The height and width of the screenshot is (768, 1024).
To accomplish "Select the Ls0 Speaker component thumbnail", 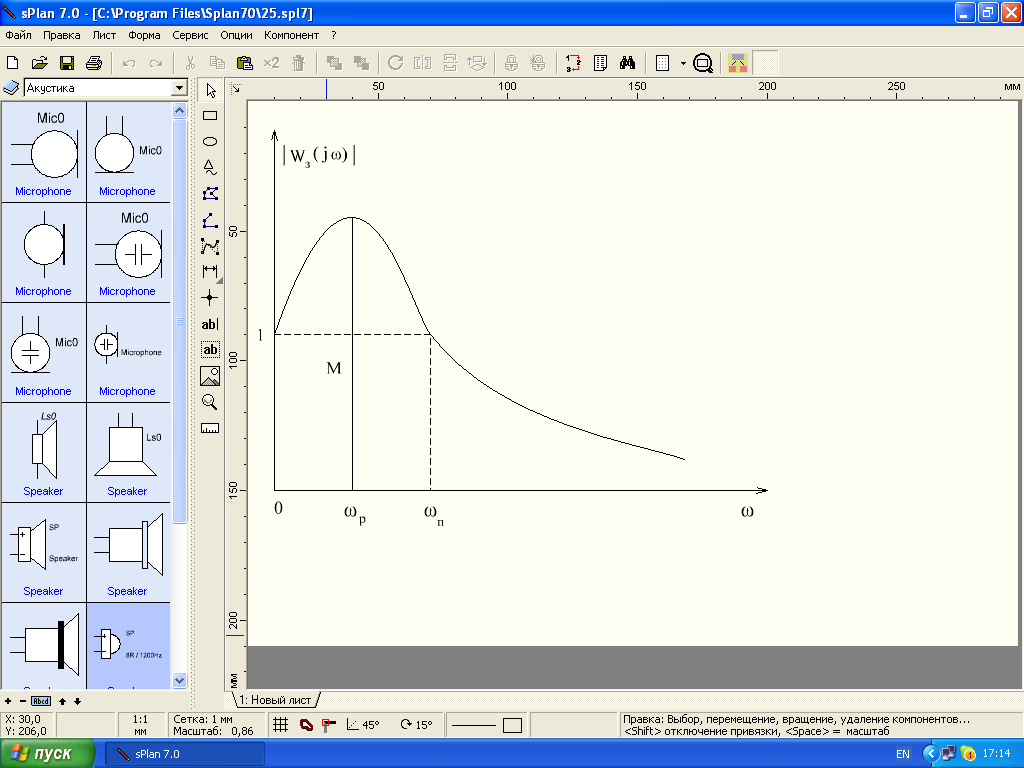I will (44, 452).
